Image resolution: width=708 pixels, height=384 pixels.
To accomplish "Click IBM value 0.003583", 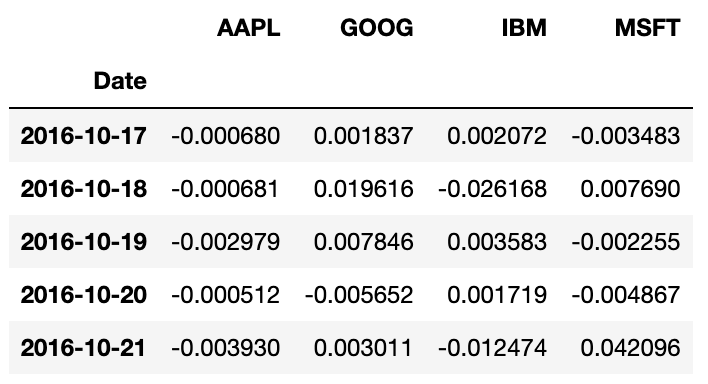I will click(497, 242).
